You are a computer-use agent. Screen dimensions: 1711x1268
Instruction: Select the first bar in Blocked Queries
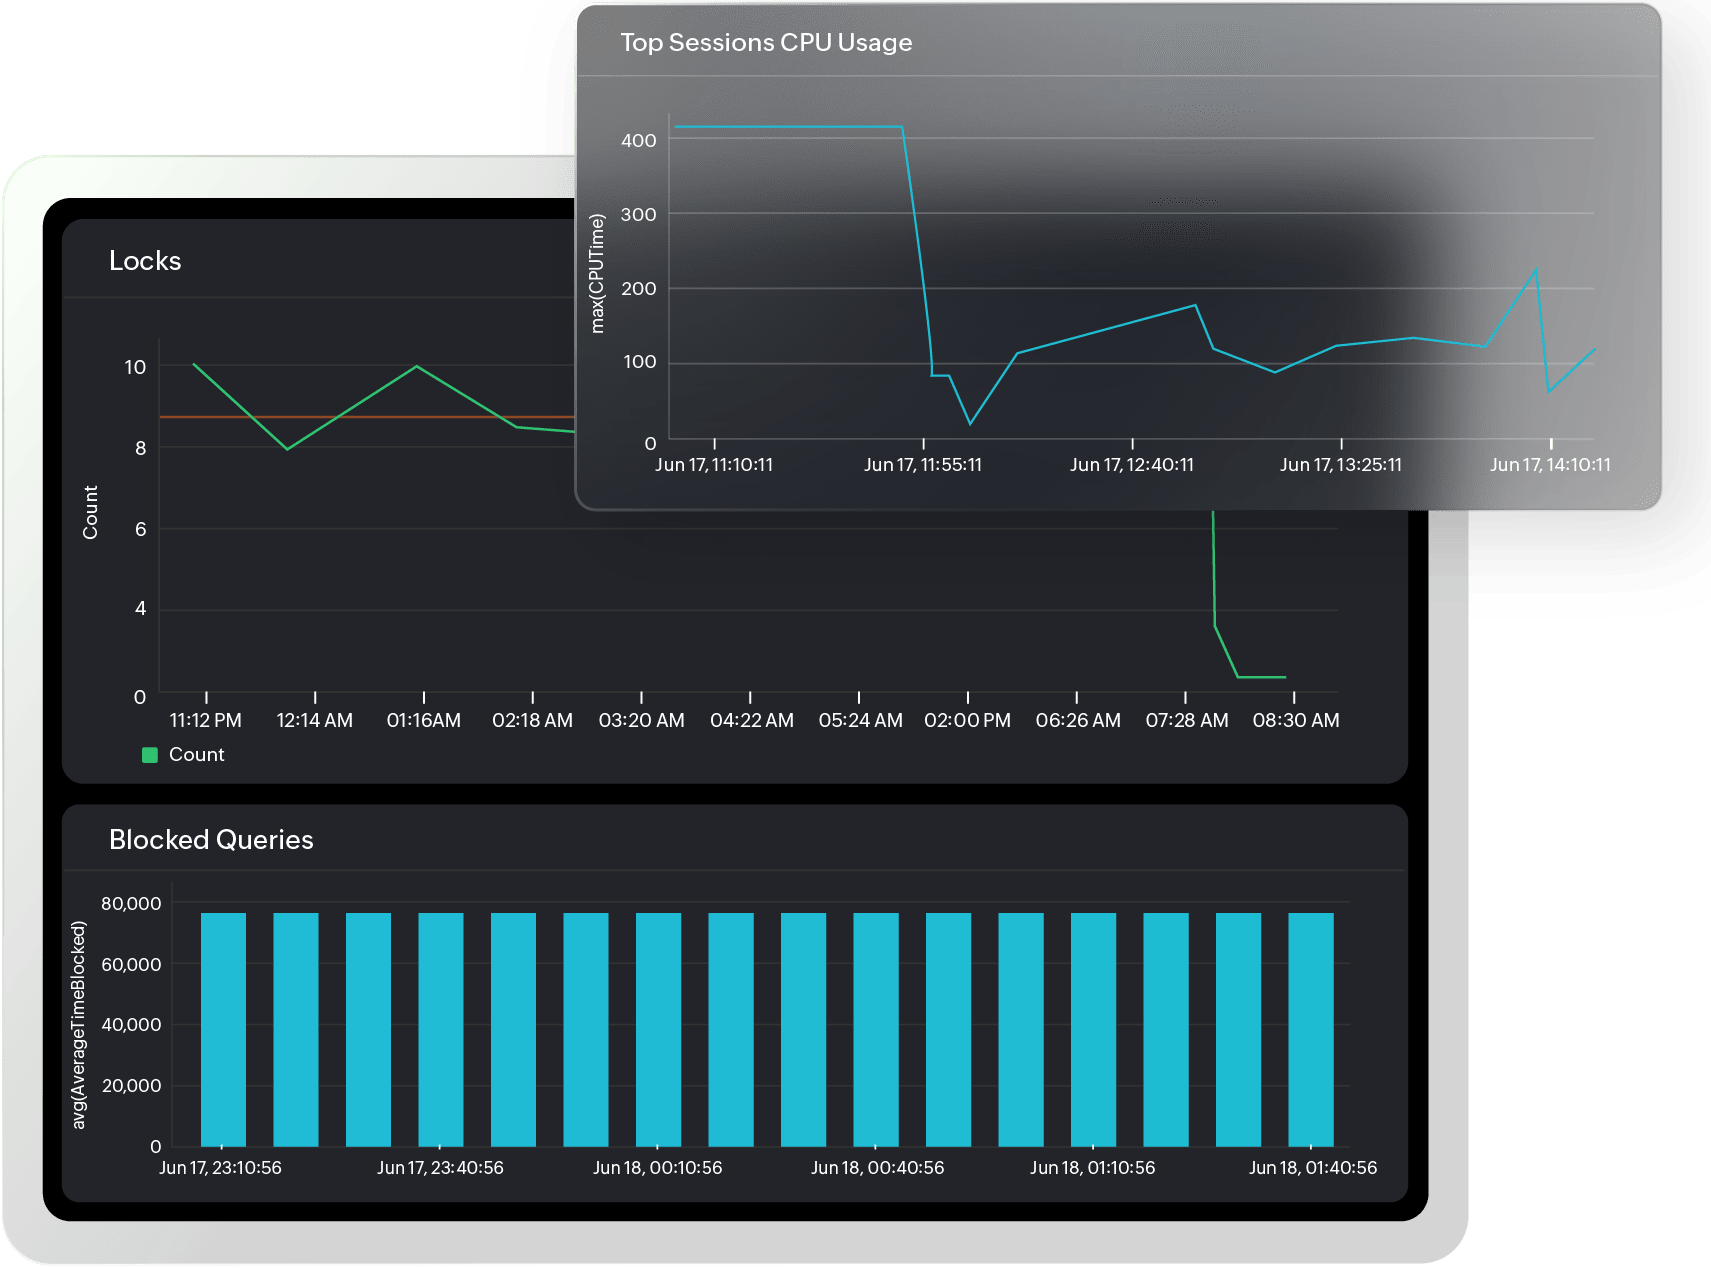pos(224,1030)
